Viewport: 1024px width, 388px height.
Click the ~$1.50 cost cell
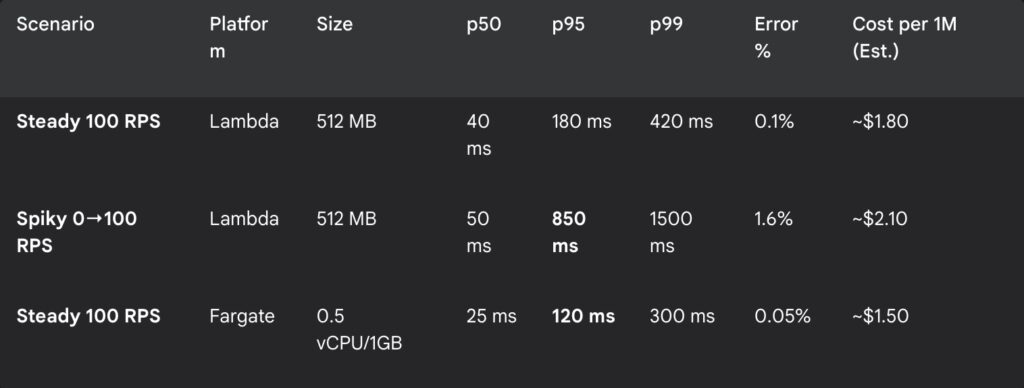(x=880, y=317)
